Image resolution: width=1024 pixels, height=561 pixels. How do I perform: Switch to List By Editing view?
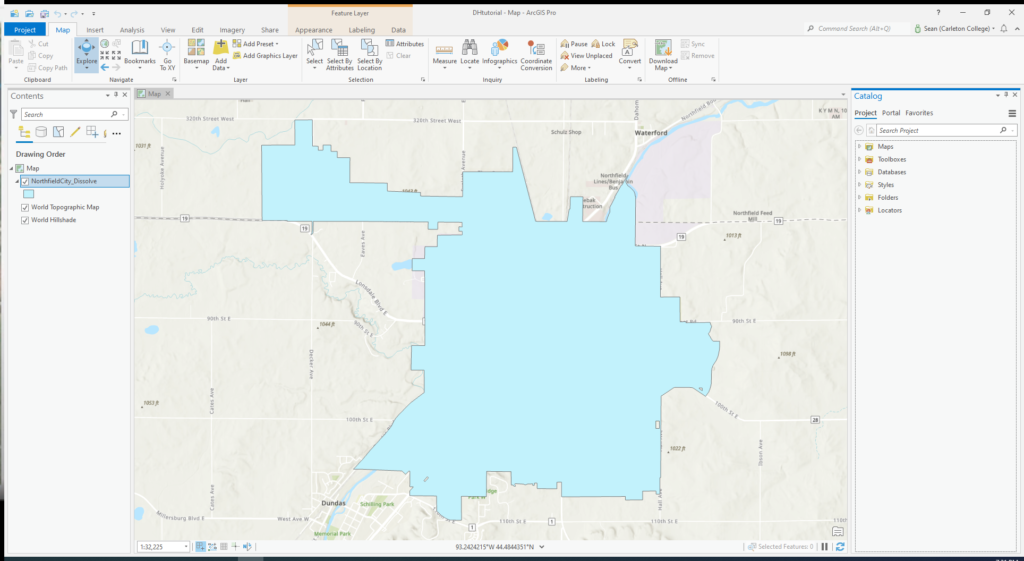tap(75, 132)
